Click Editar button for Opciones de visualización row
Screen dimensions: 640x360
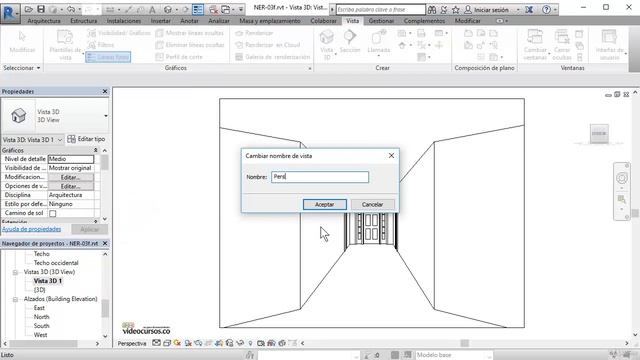click(x=71, y=186)
